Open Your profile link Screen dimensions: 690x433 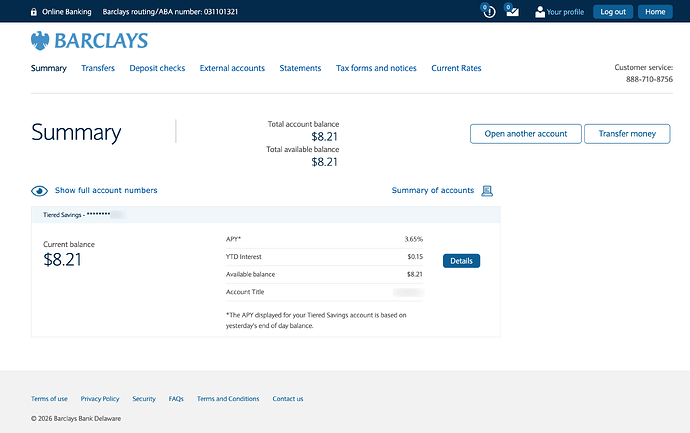565,12
